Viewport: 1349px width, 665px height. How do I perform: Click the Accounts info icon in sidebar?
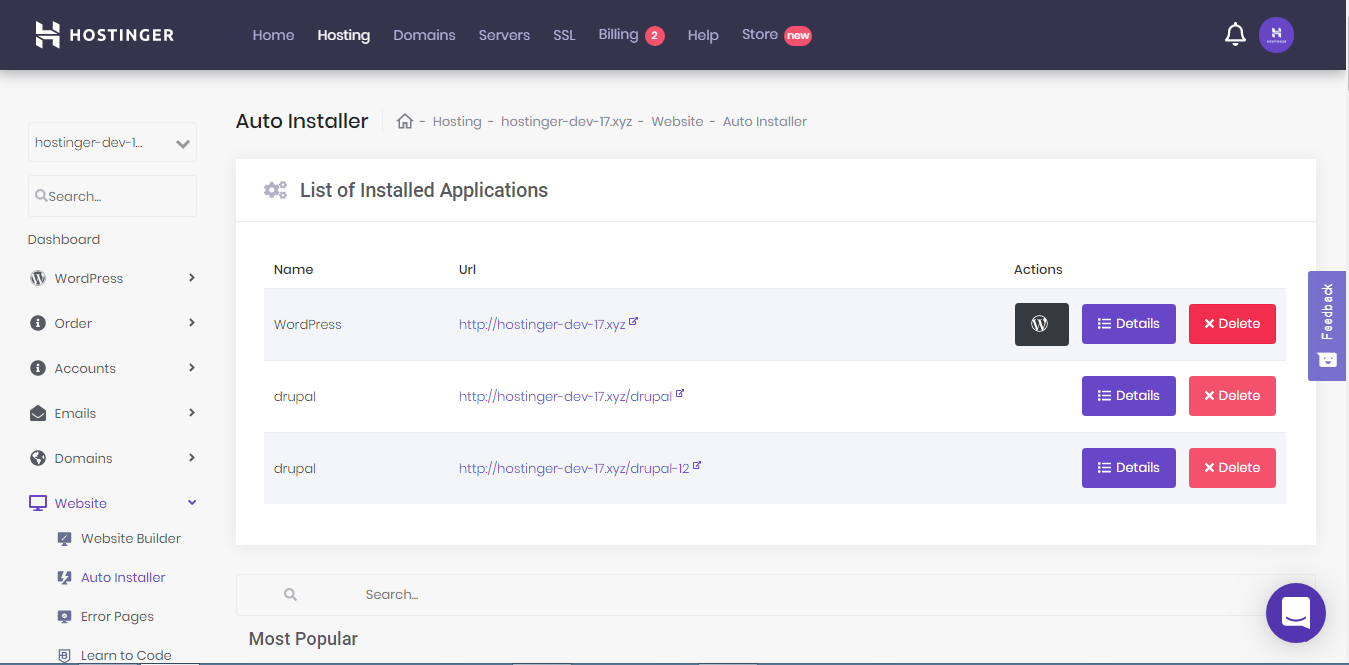click(x=38, y=368)
